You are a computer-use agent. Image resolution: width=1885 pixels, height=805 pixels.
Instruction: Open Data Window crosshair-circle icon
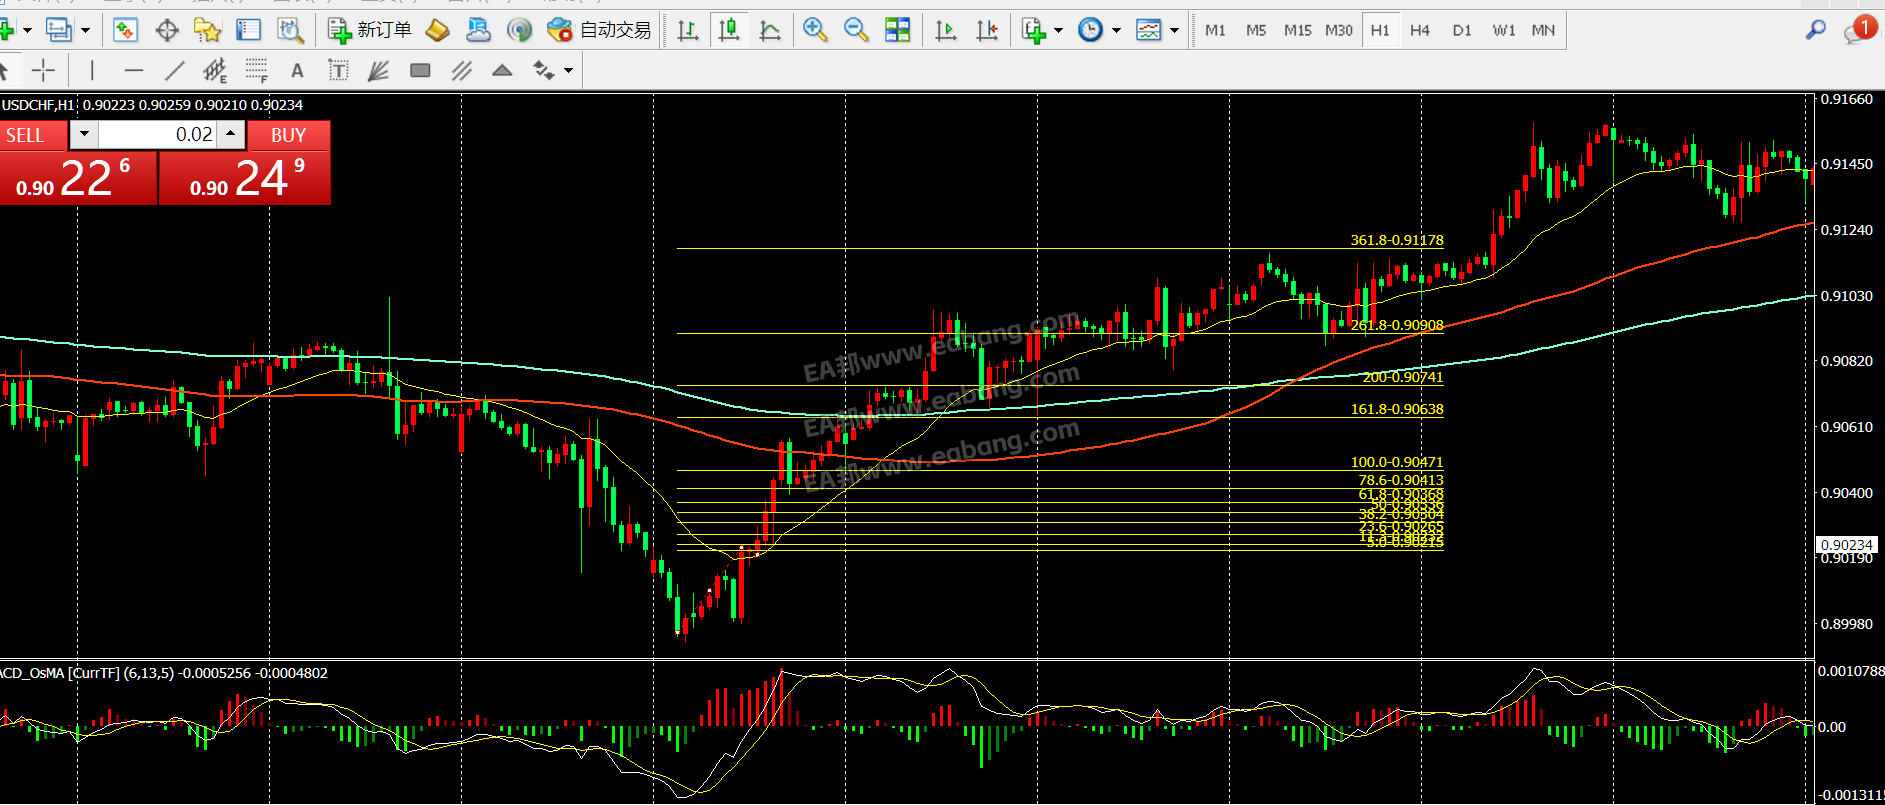point(167,30)
